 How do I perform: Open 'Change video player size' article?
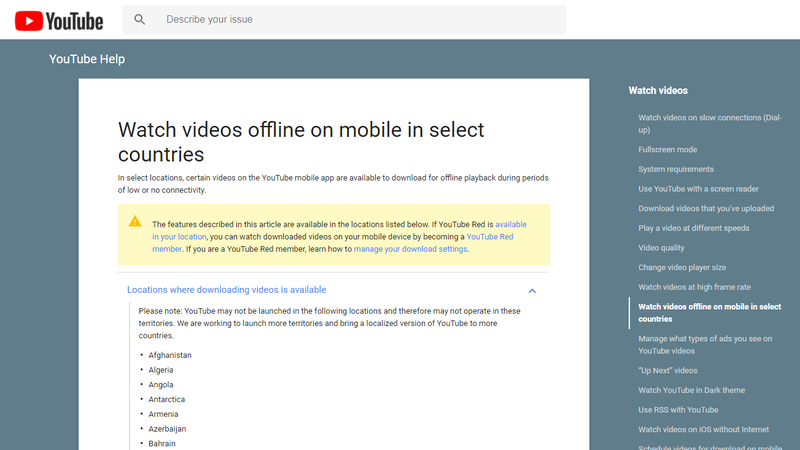coord(682,267)
